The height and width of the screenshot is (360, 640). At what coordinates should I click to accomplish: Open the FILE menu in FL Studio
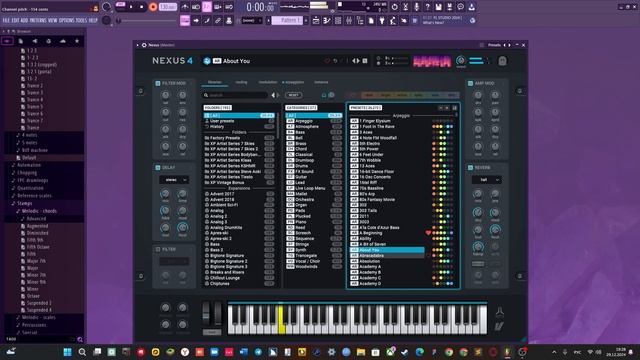click(6, 20)
